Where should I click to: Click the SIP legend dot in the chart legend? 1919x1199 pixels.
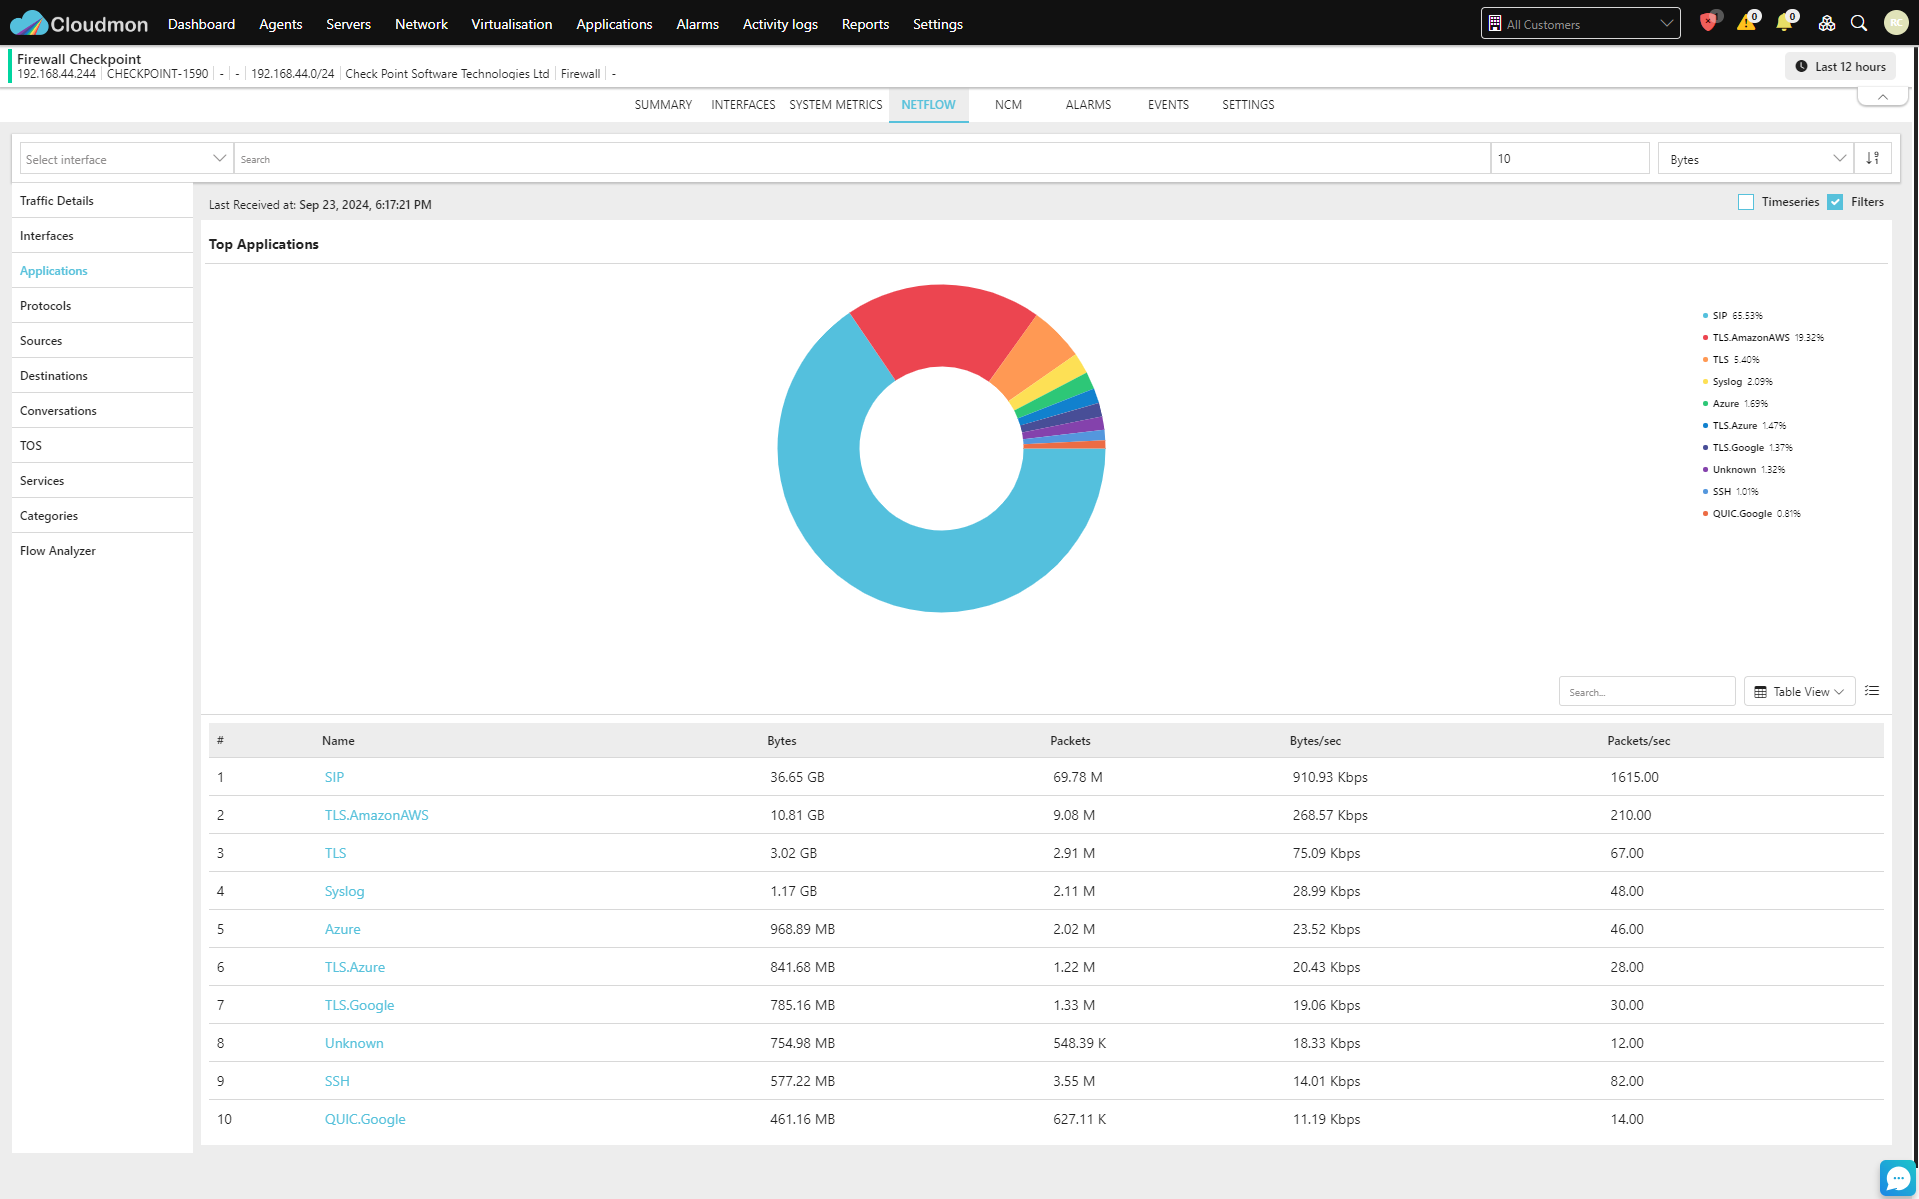[1705, 316]
